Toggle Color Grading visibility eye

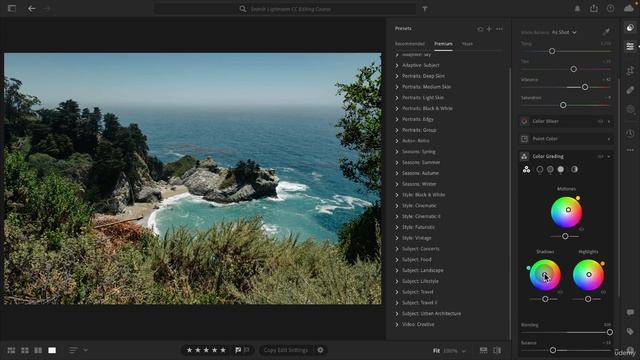point(600,156)
